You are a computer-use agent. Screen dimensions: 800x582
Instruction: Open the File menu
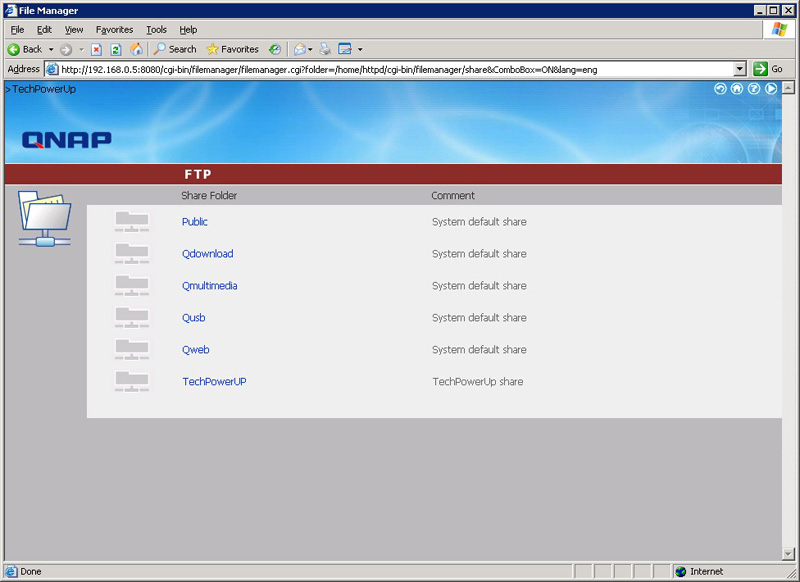click(17, 30)
